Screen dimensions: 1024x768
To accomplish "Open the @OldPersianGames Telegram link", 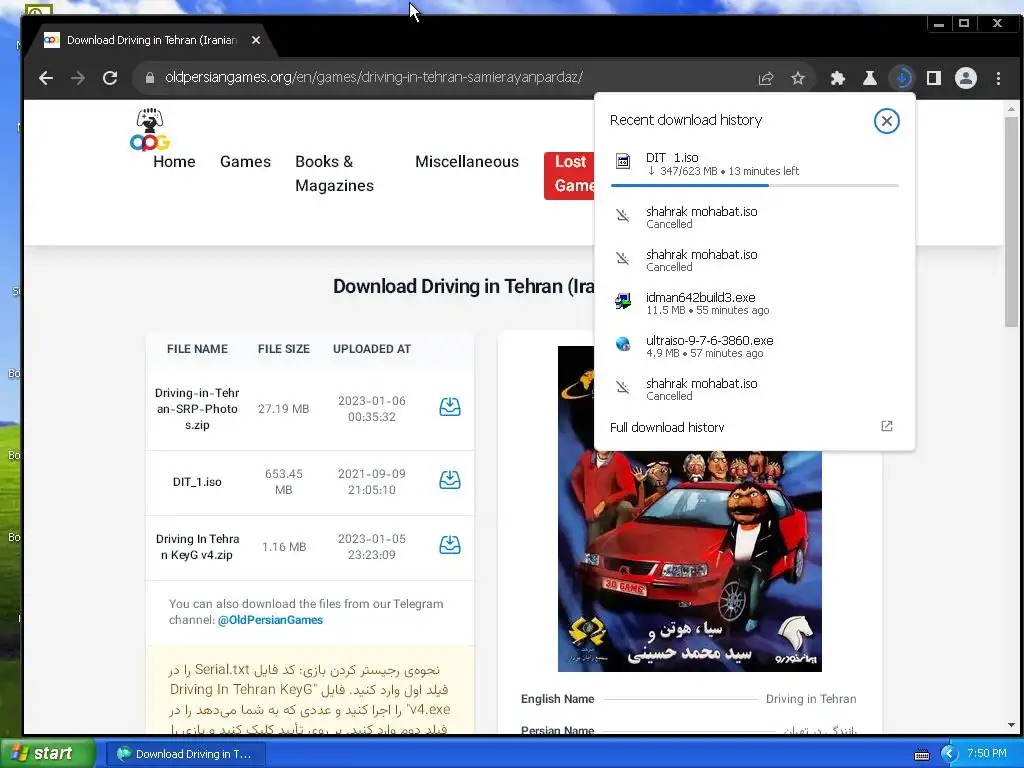I will (x=270, y=620).
